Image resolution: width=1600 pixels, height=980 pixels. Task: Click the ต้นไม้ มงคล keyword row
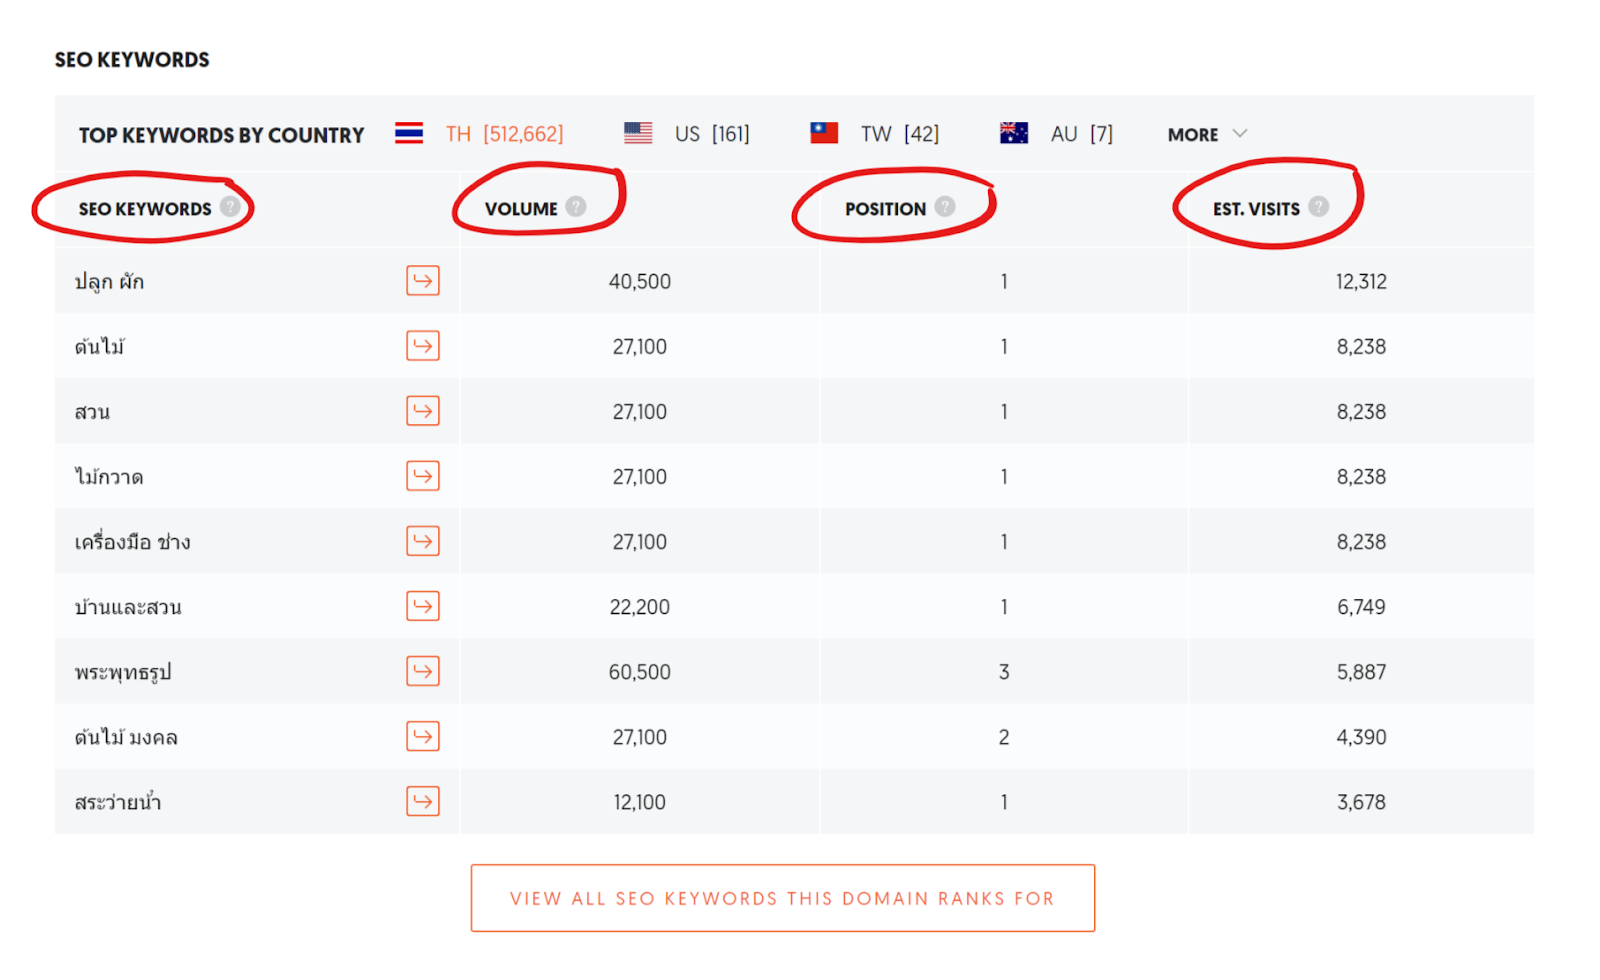click(x=794, y=737)
